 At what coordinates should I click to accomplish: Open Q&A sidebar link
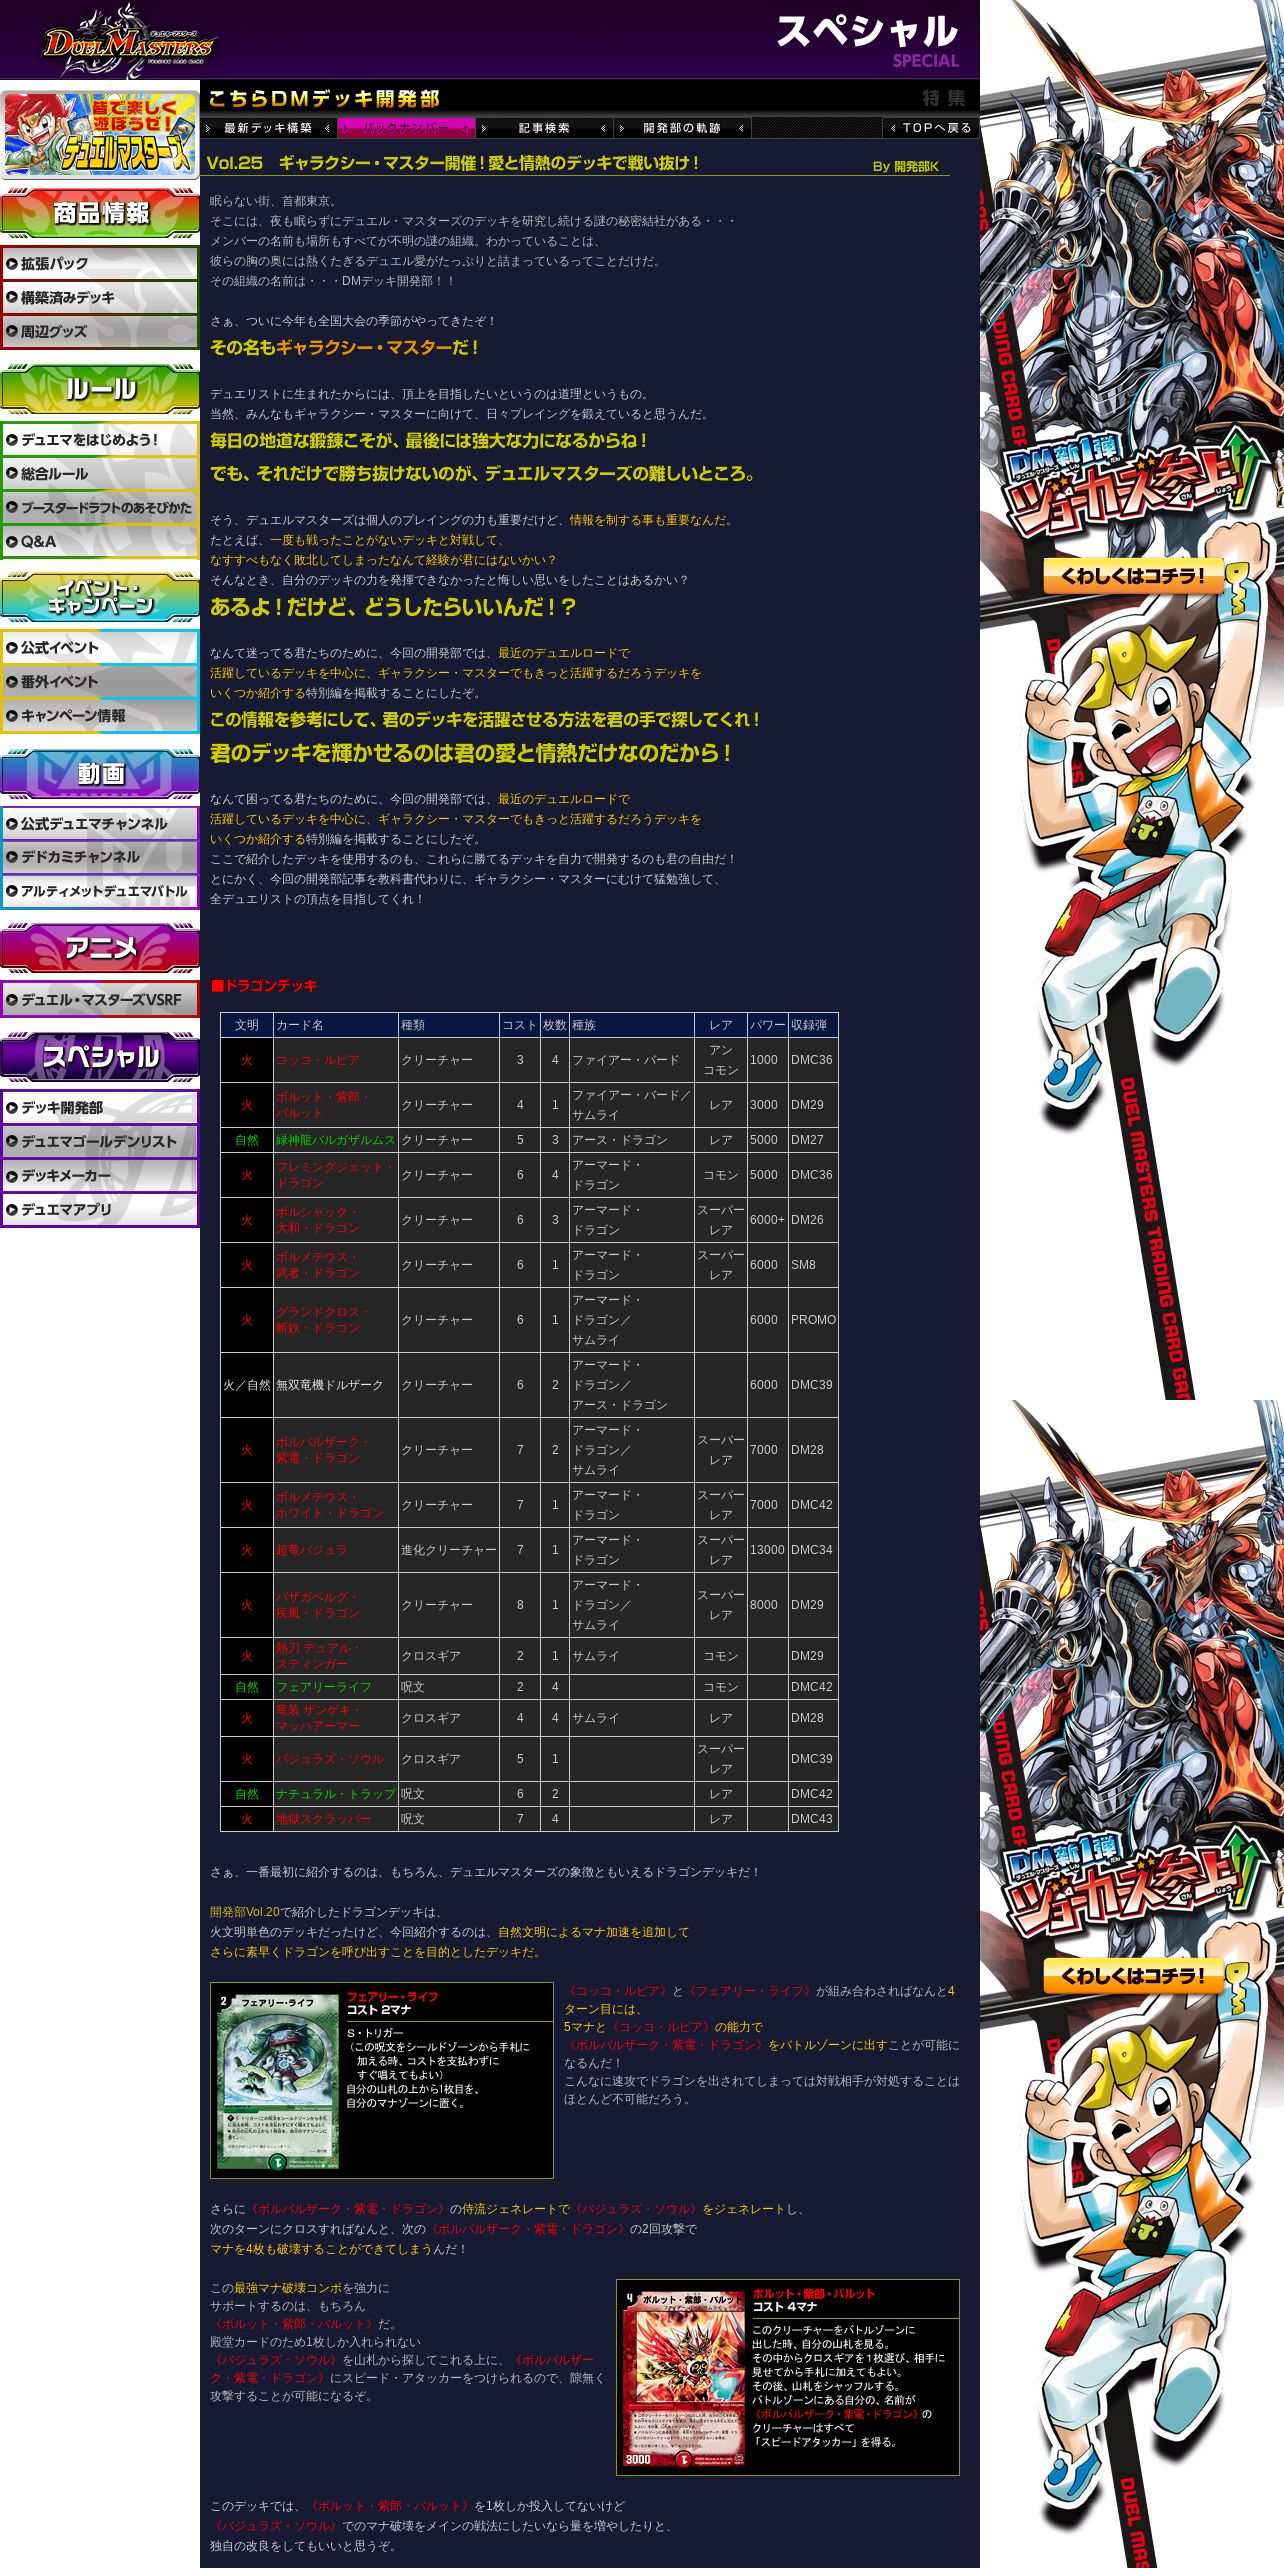(100, 542)
